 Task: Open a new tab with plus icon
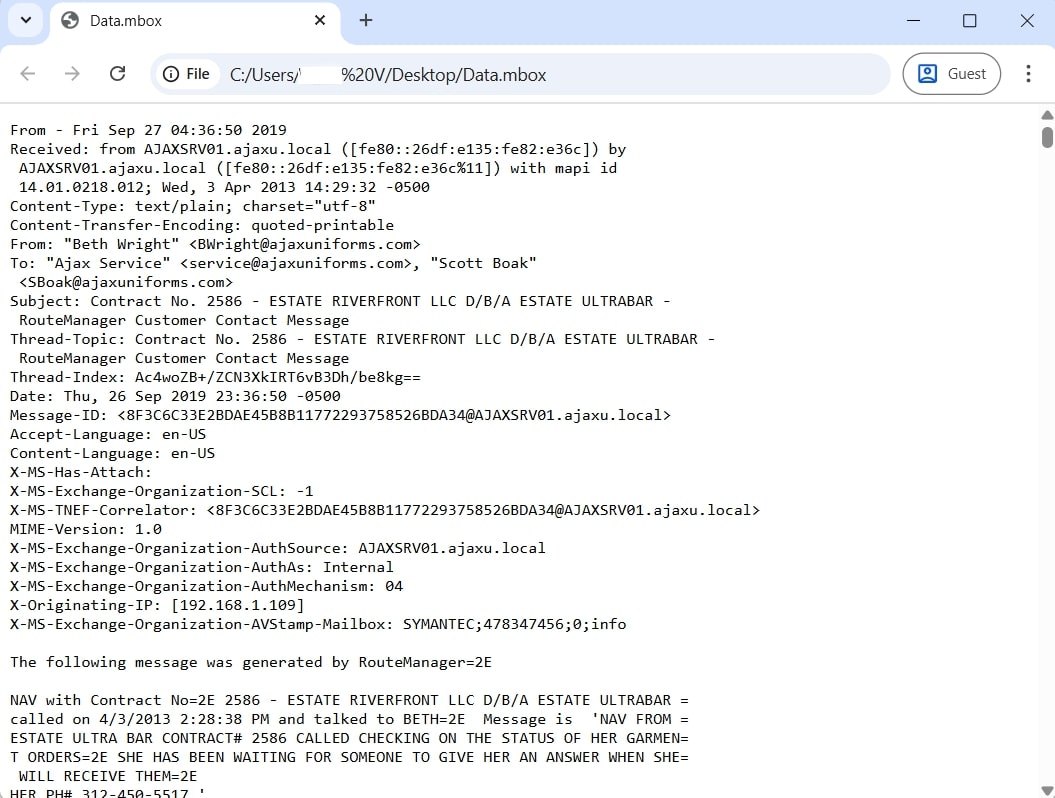click(x=366, y=20)
